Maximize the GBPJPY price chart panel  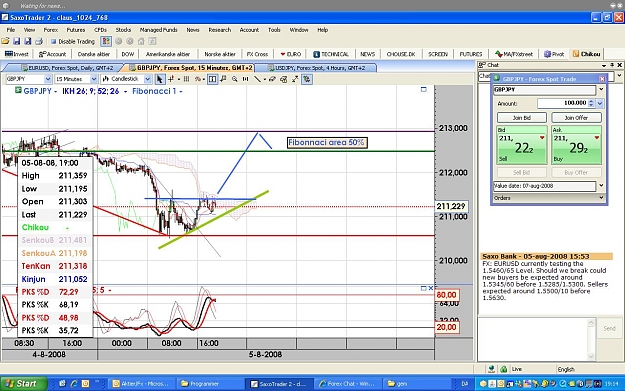click(x=424, y=89)
